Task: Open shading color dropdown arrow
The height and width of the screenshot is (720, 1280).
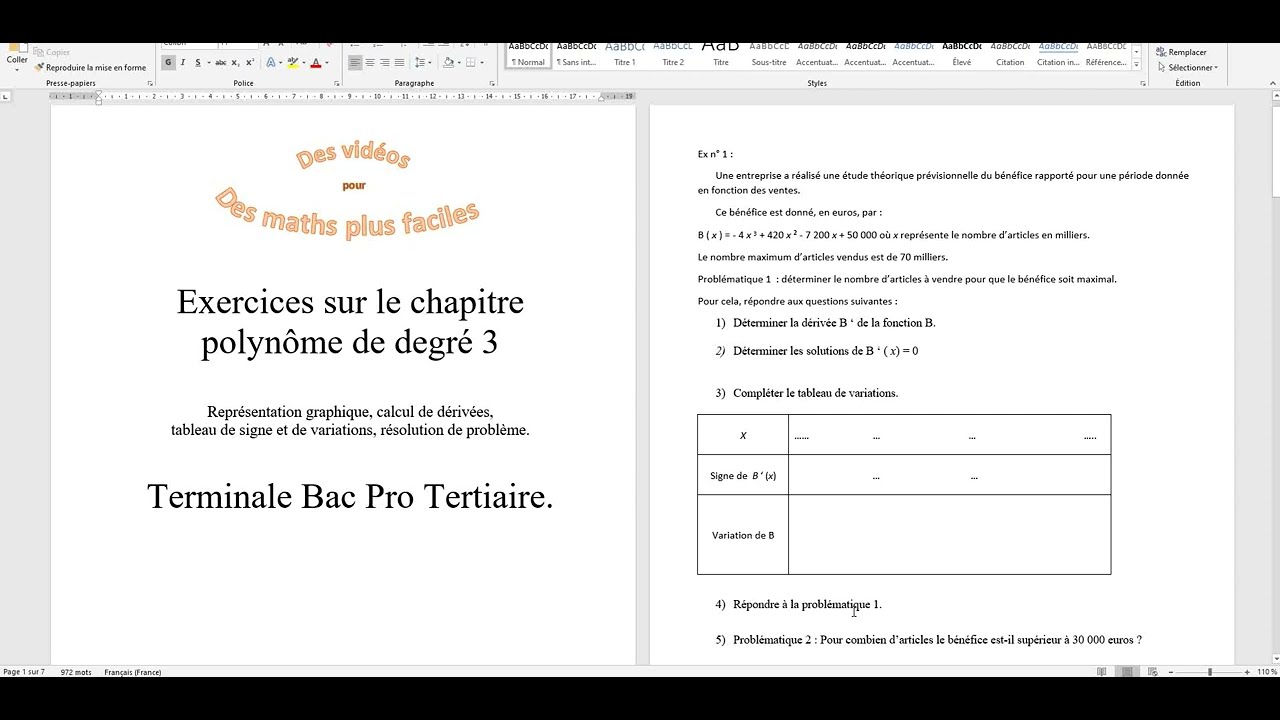Action: 459,62
